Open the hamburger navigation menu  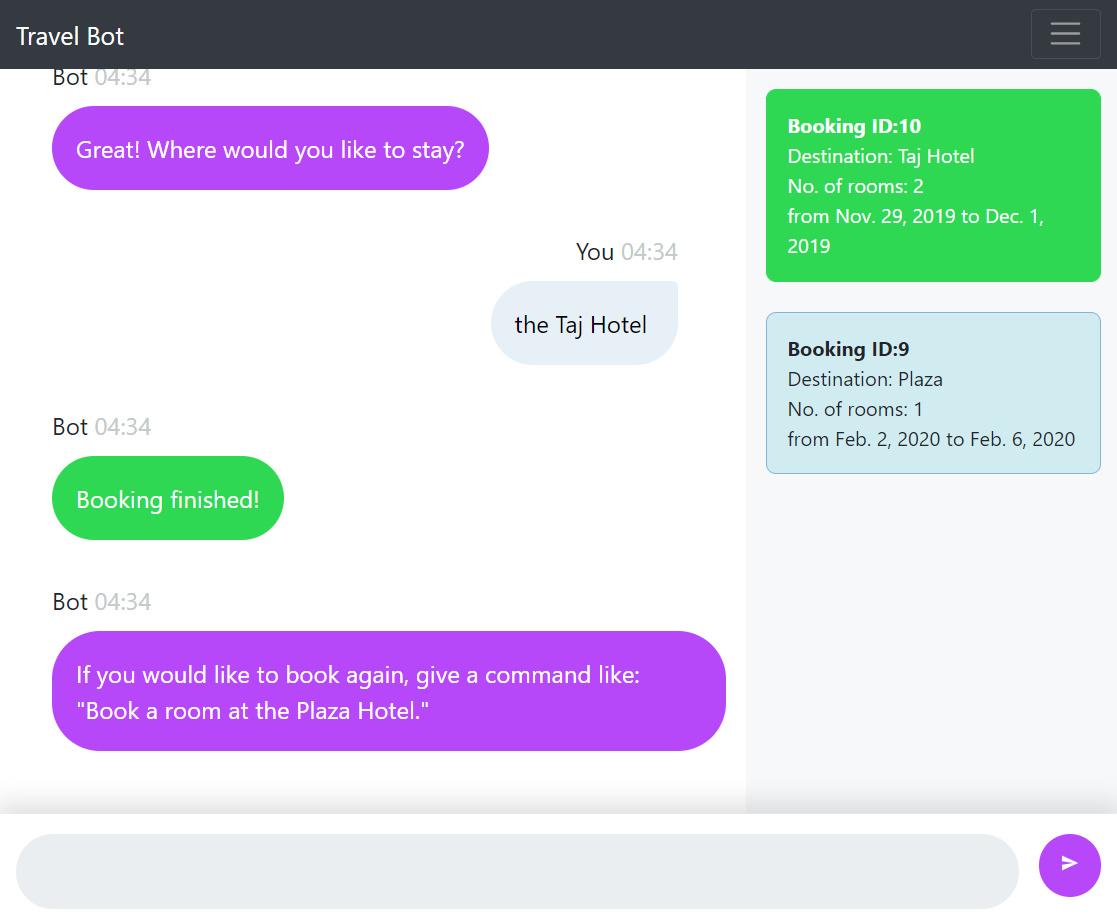[x=1065, y=33]
